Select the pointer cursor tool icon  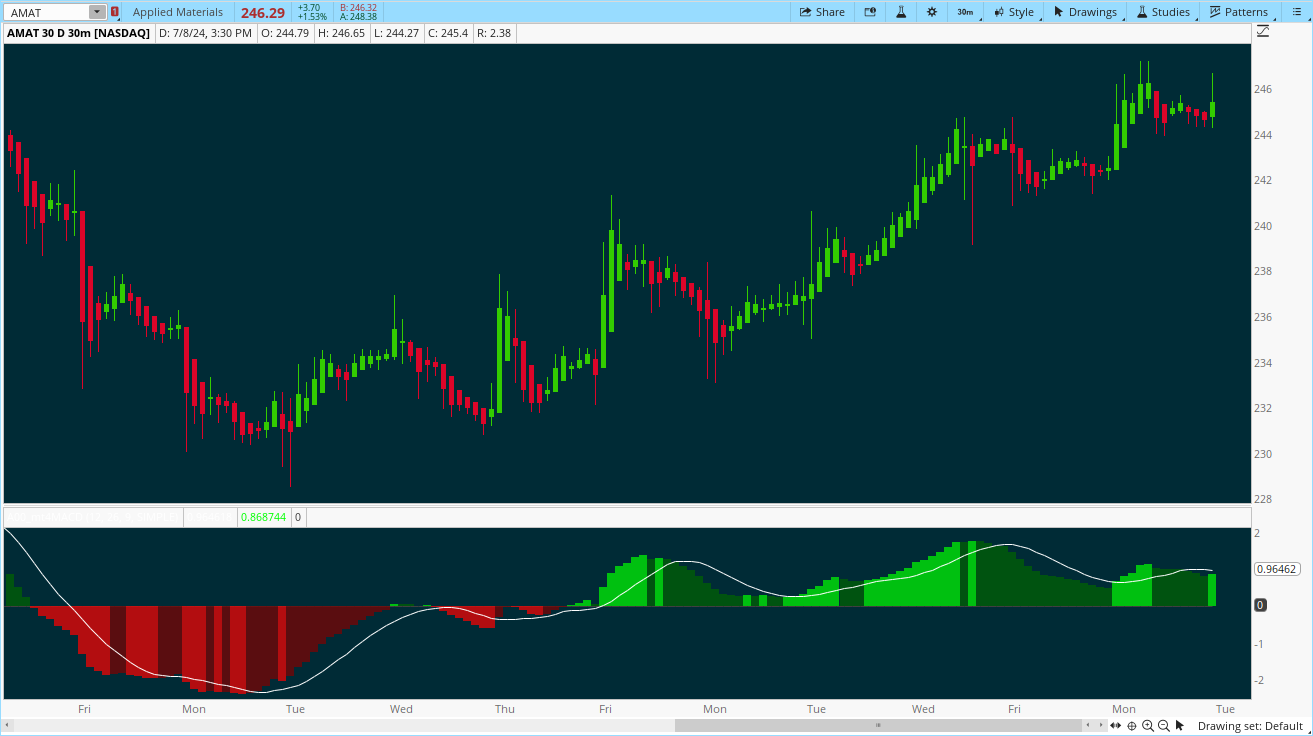coord(1180,726)
